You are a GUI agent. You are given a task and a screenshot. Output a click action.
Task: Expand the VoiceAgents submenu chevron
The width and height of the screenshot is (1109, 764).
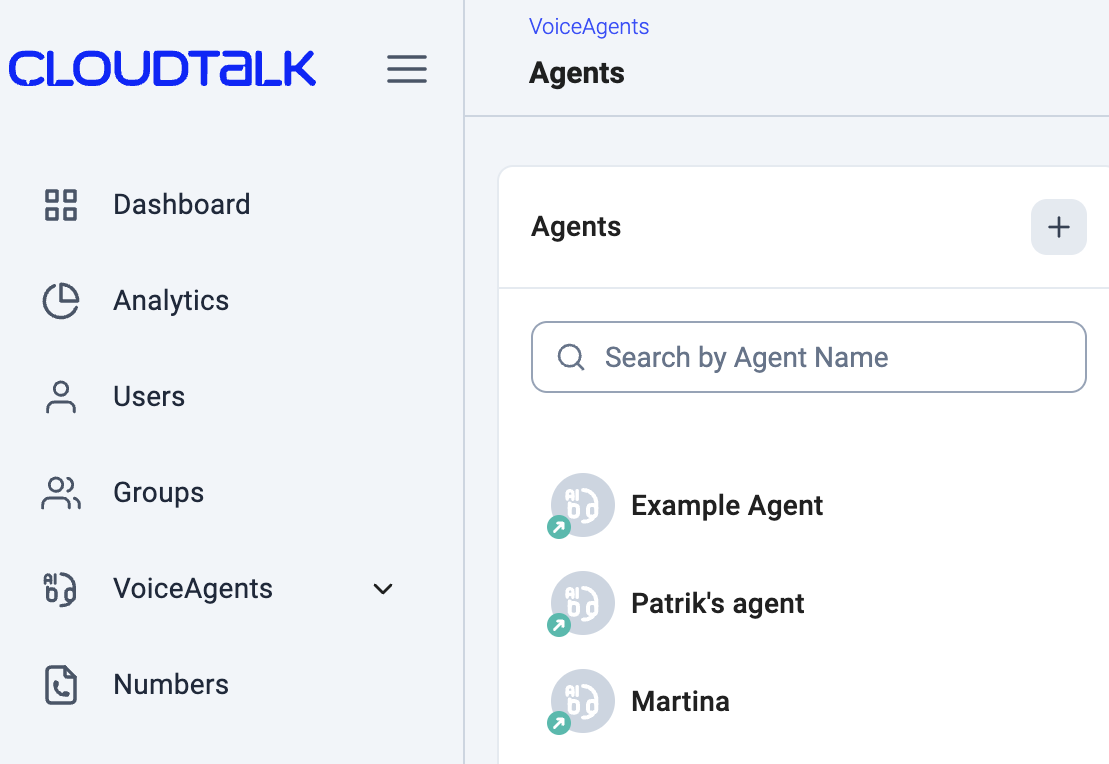click(x=382, y=589)
